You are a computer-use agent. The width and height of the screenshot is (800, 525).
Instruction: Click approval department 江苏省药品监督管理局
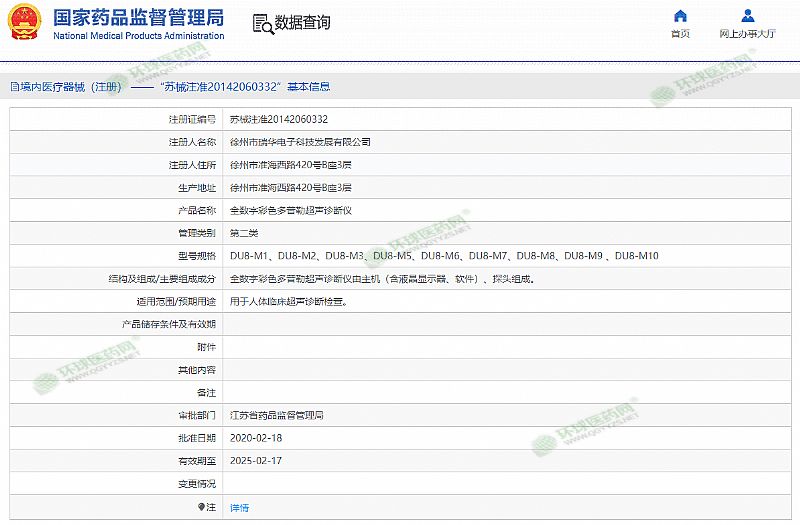coord(277,415)
